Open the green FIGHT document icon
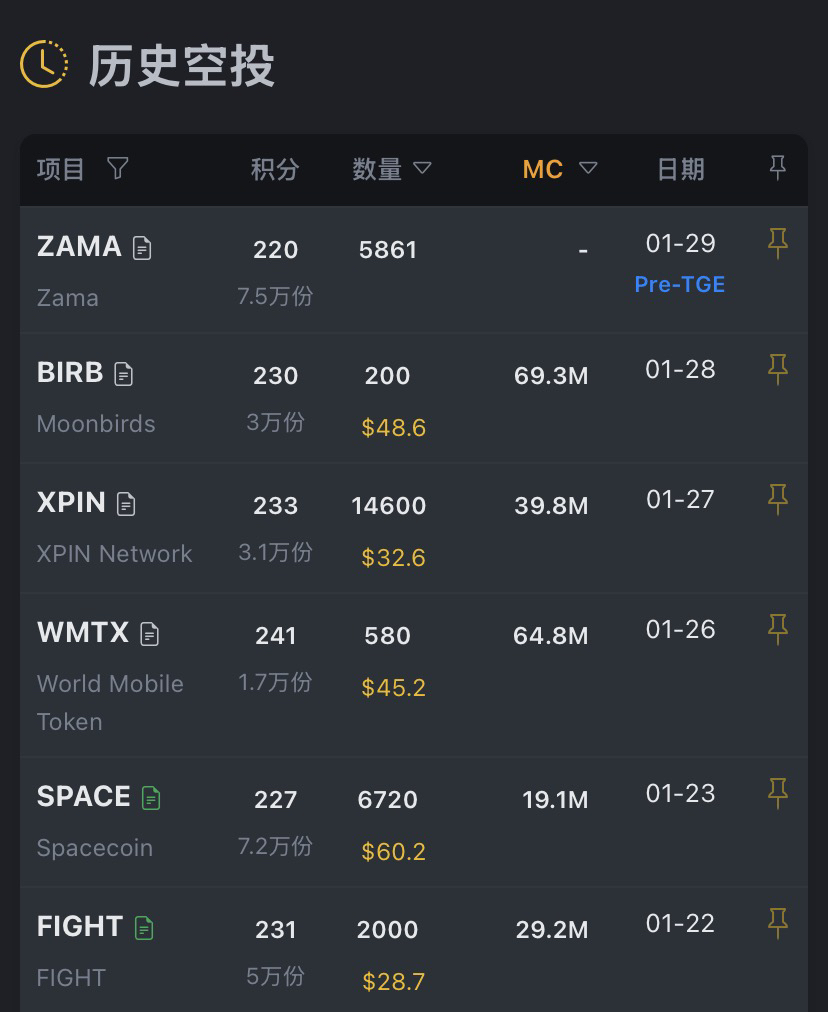 point(144,928)
